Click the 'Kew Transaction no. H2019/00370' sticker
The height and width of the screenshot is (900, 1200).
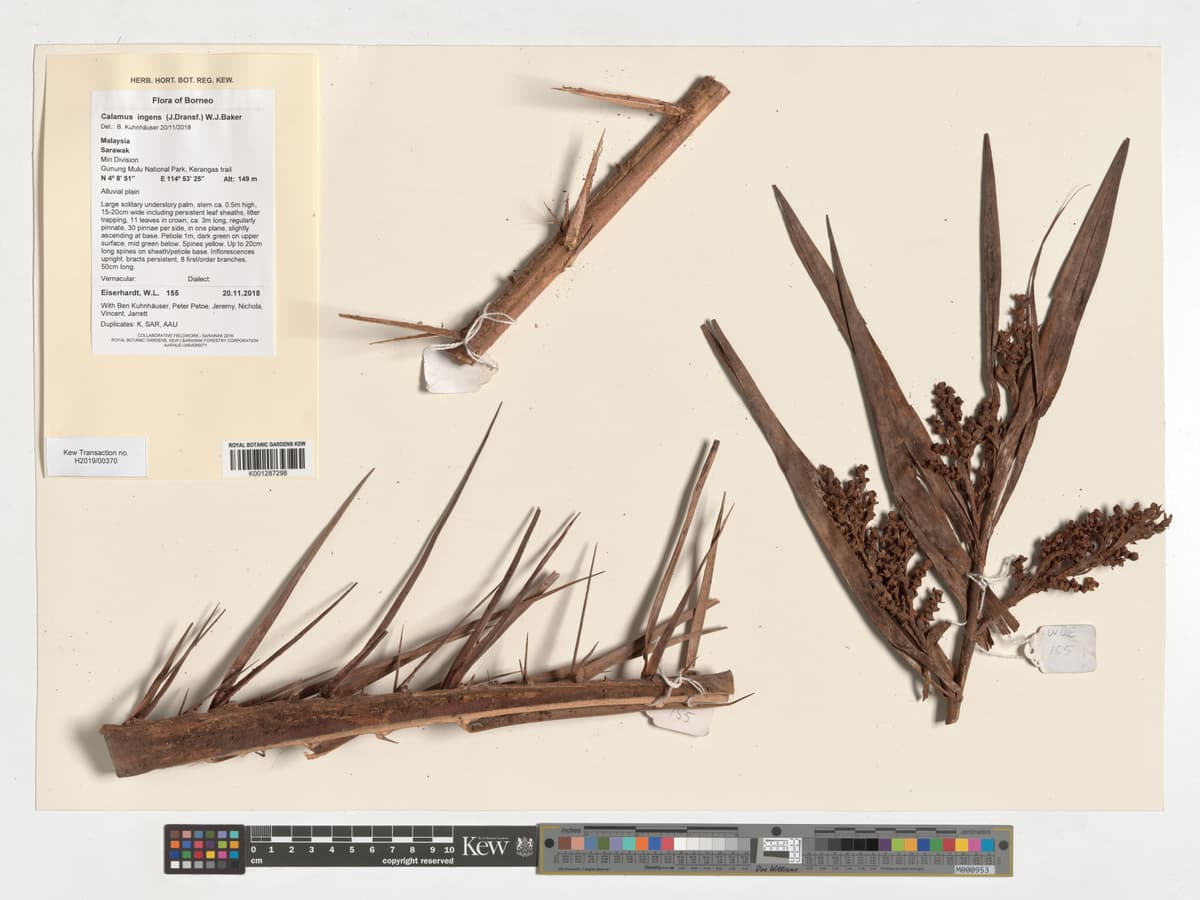(95, 456)
